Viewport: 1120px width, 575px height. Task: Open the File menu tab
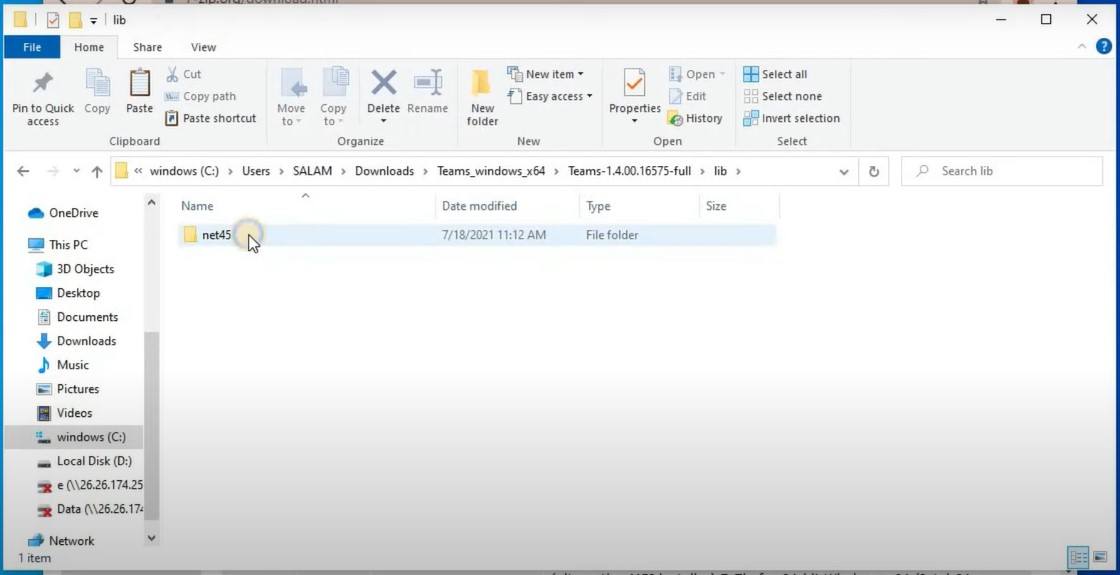32,47
